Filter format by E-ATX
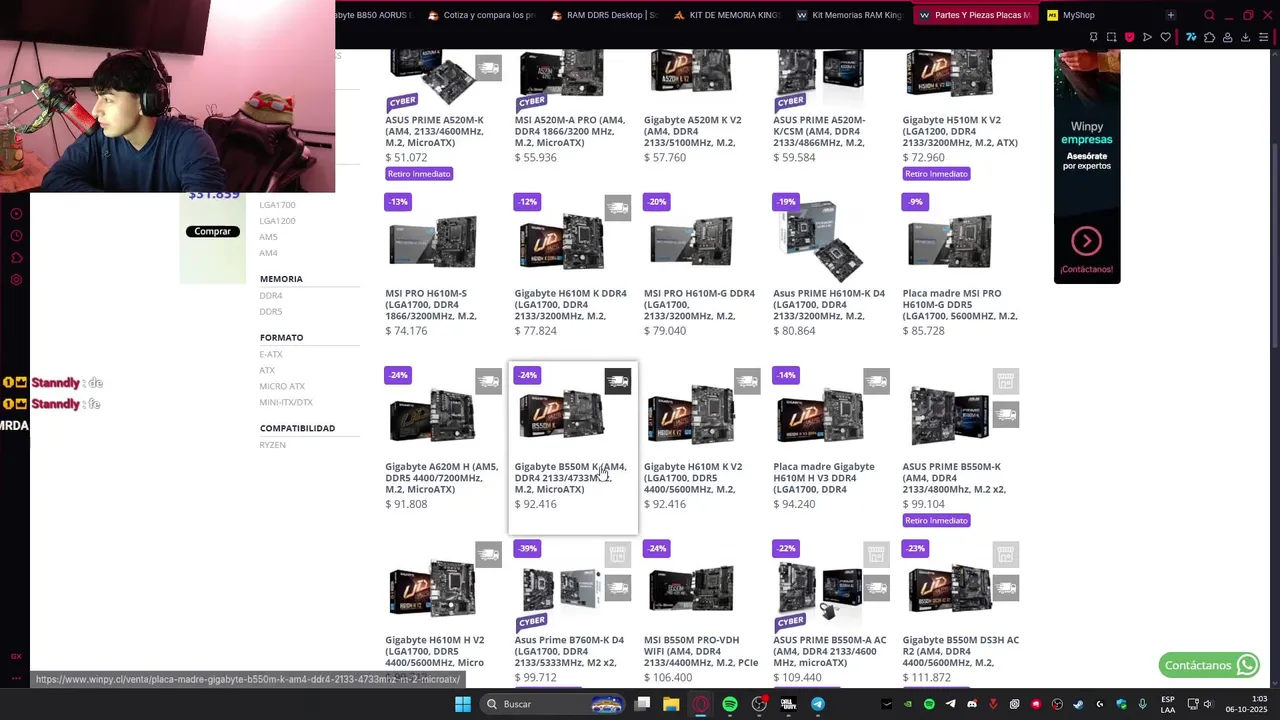This screenshot has width=1280, height=720. 271,354
